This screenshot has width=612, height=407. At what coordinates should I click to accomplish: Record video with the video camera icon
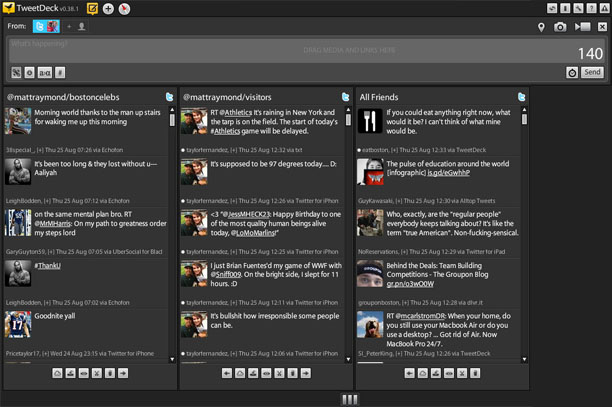[582, 27]
